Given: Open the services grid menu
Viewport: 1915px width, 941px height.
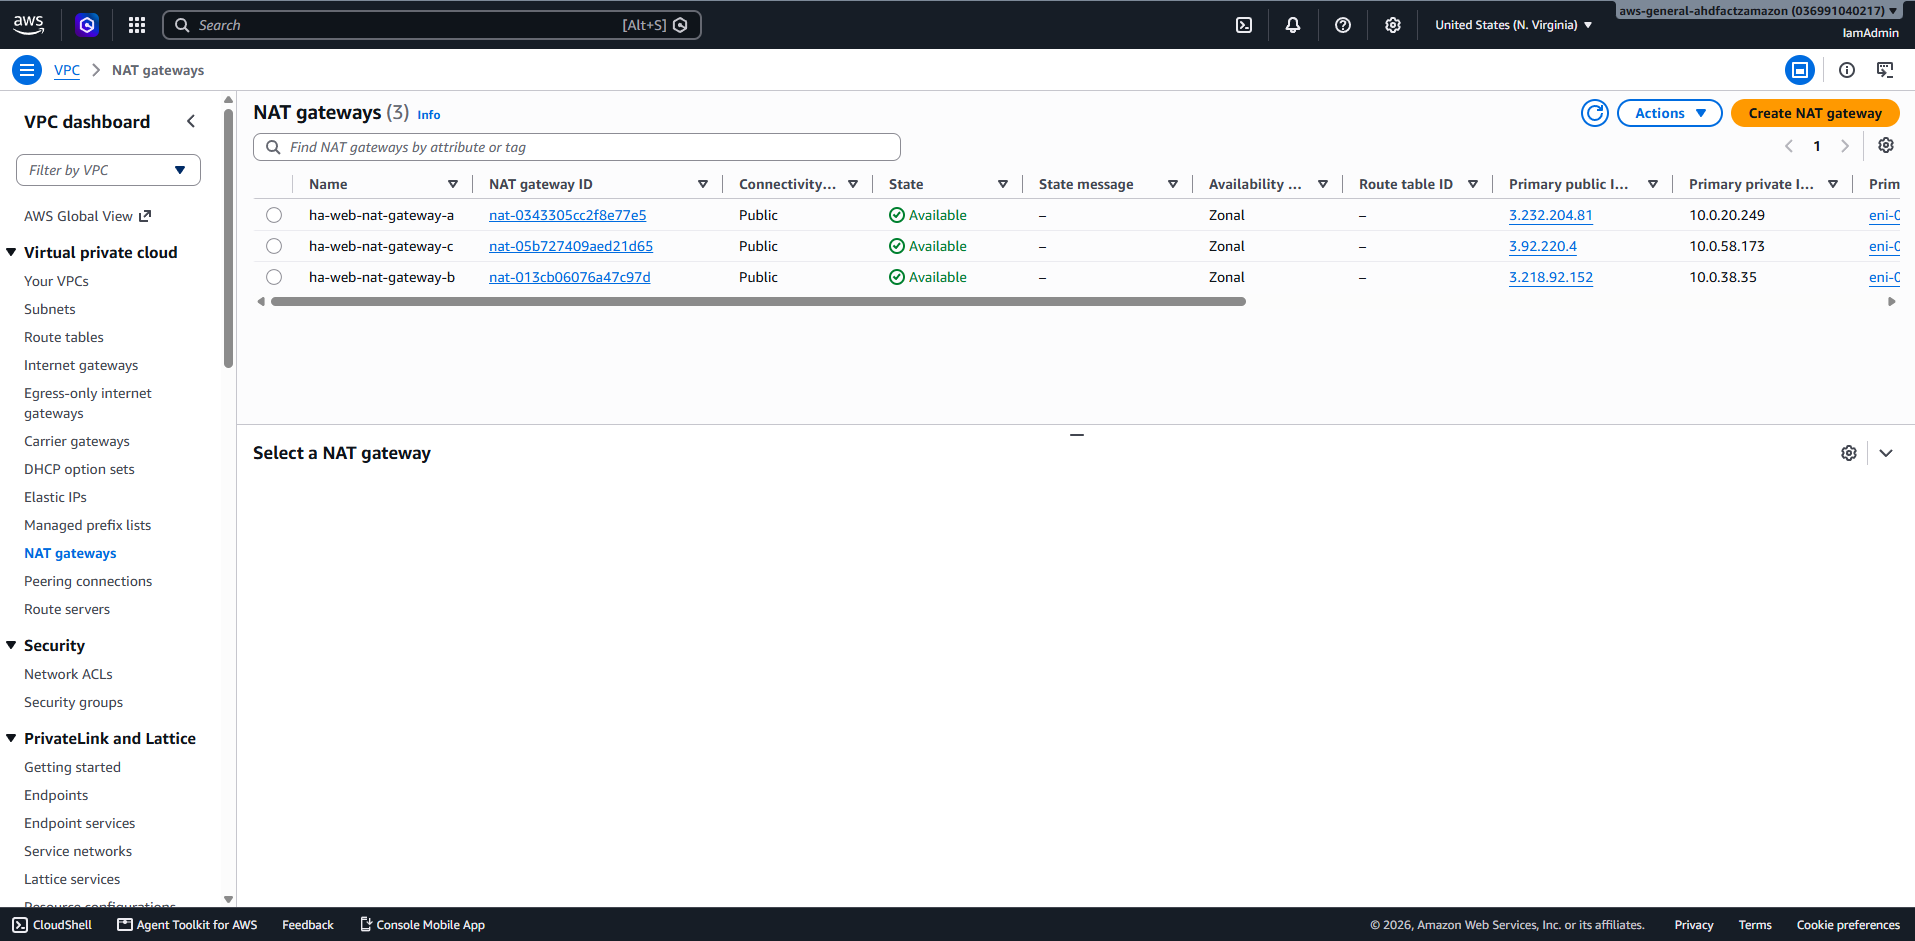Looking at the screenshot, I should [137, 25].
